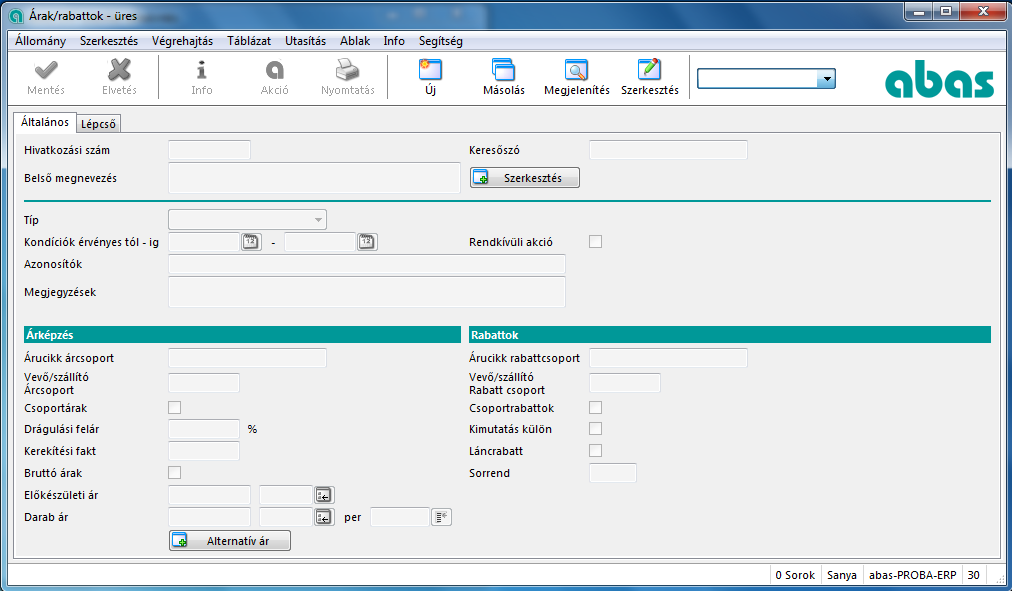Select the Általános tab
1012x591 pixels.
tap(45, 123)
